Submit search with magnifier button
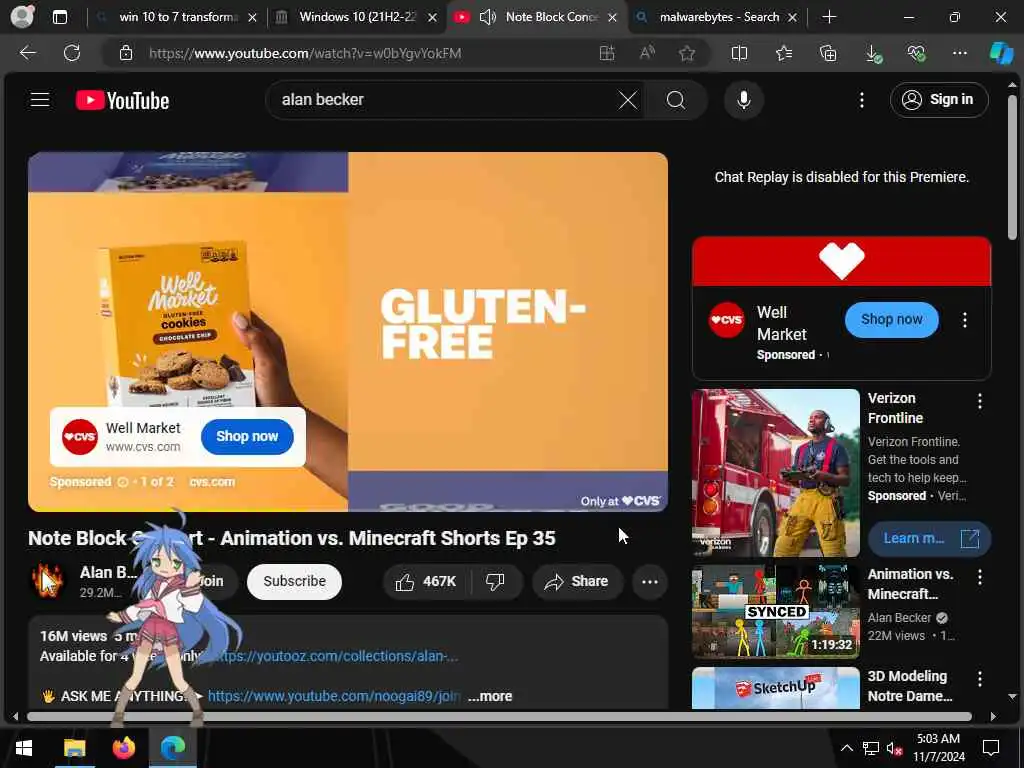This screenshot has height=768, width=1024. point(676,100)
